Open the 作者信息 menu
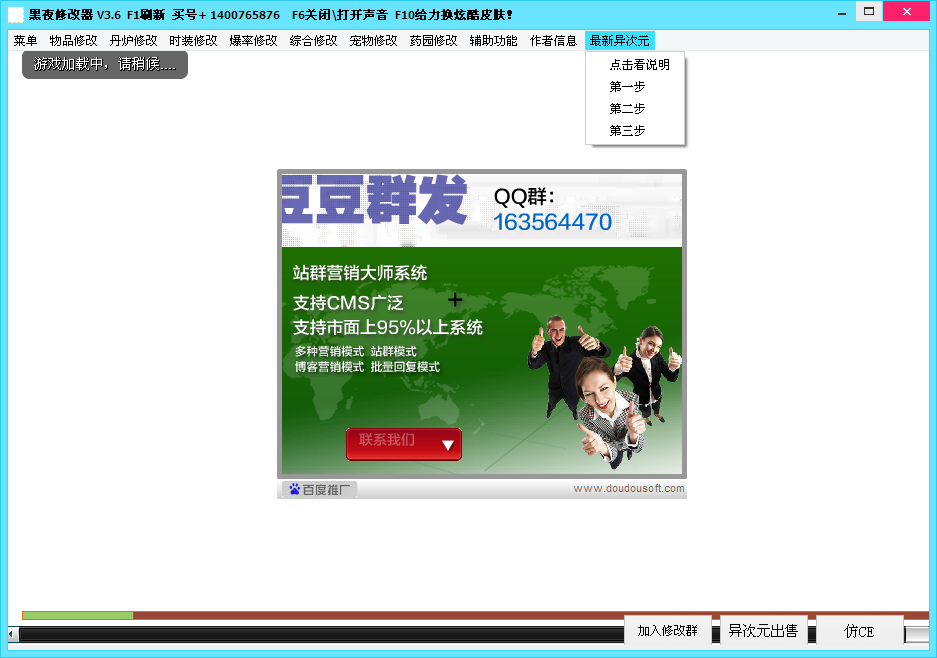The width and height of the screenshot is (937, 658). [553, 41]
